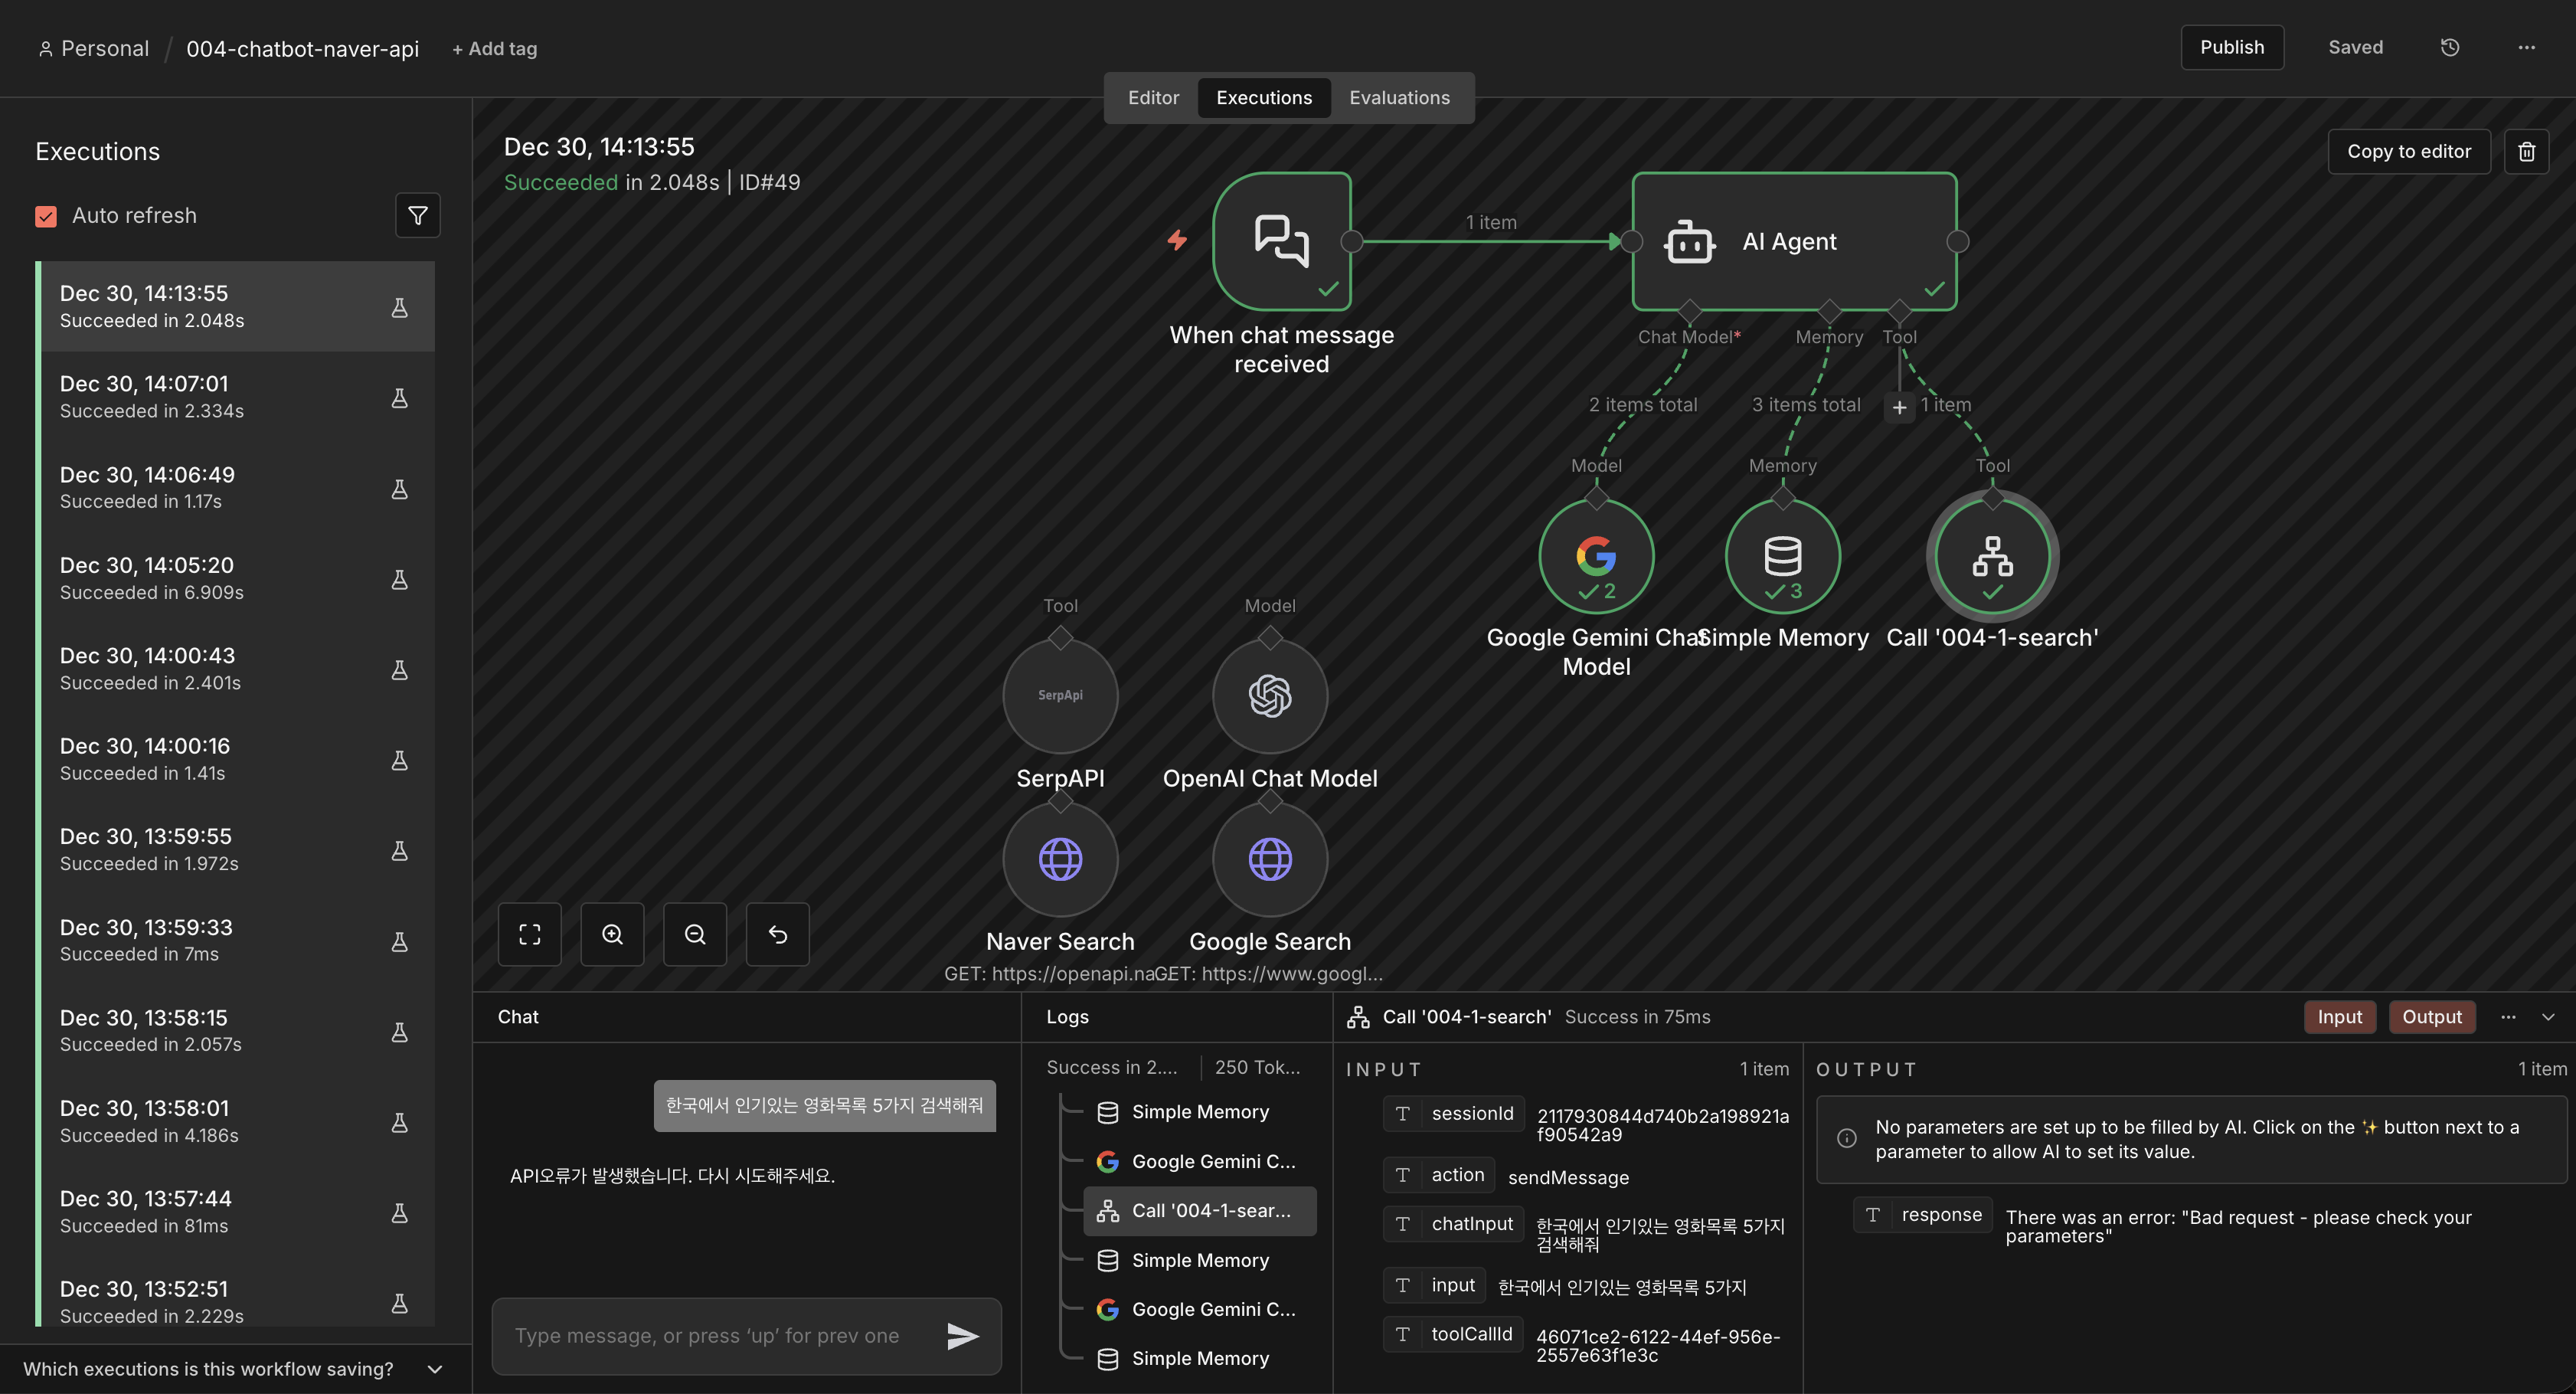Switch to the Evaluations tab
This screenshot has height=1394, width=2576.
coord(1398,97)
